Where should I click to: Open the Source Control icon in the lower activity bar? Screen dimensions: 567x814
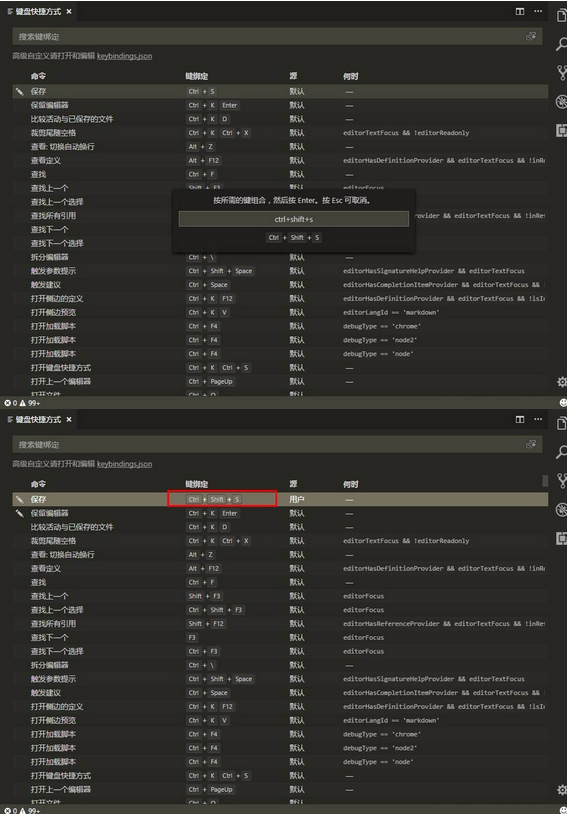pos(561,481)
